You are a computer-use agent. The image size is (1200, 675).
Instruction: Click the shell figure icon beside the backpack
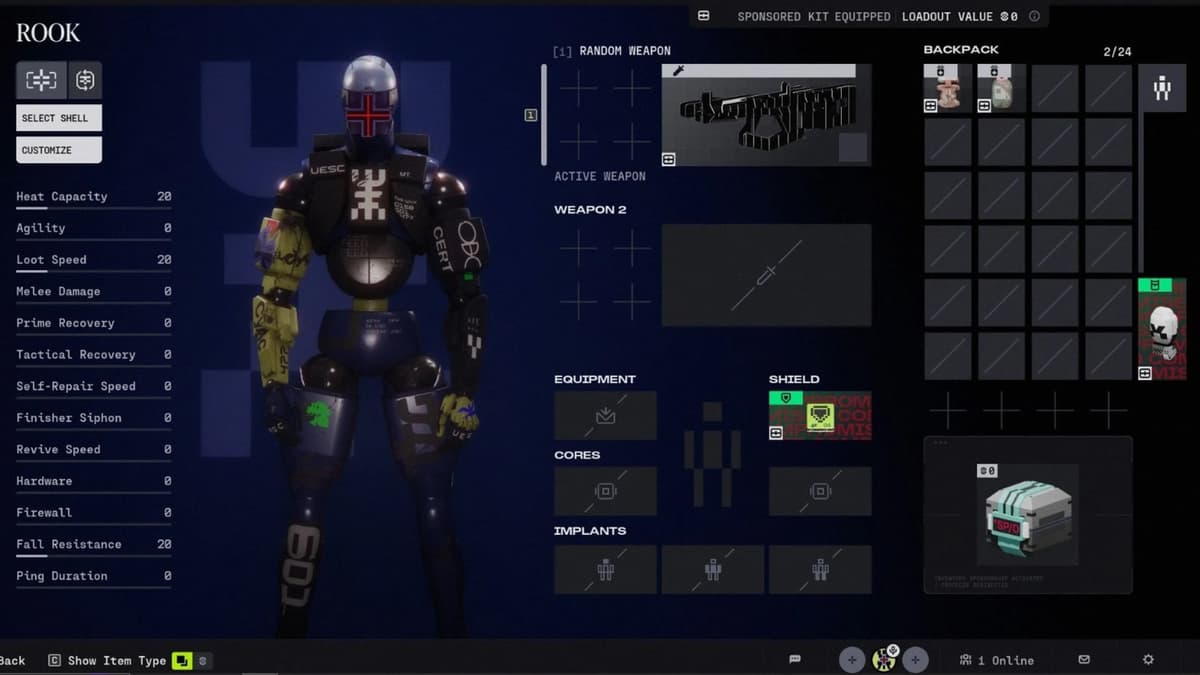pos(1161,89)
